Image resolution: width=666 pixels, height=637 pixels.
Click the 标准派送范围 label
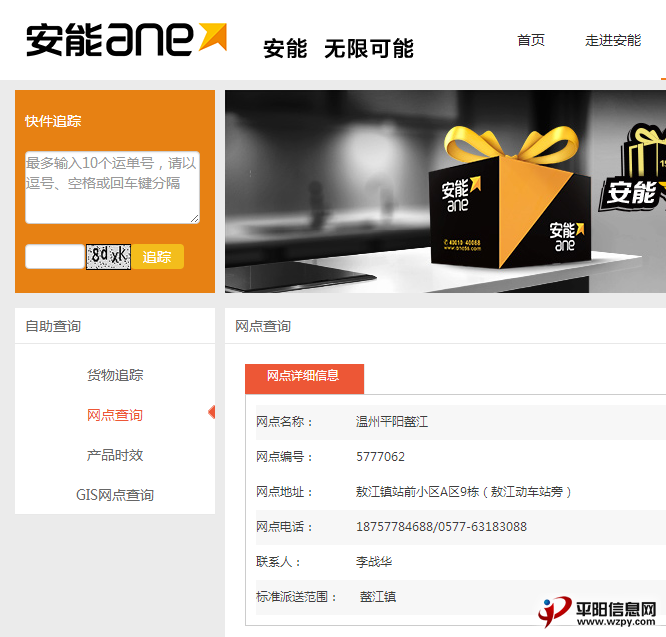click(296, 597)
